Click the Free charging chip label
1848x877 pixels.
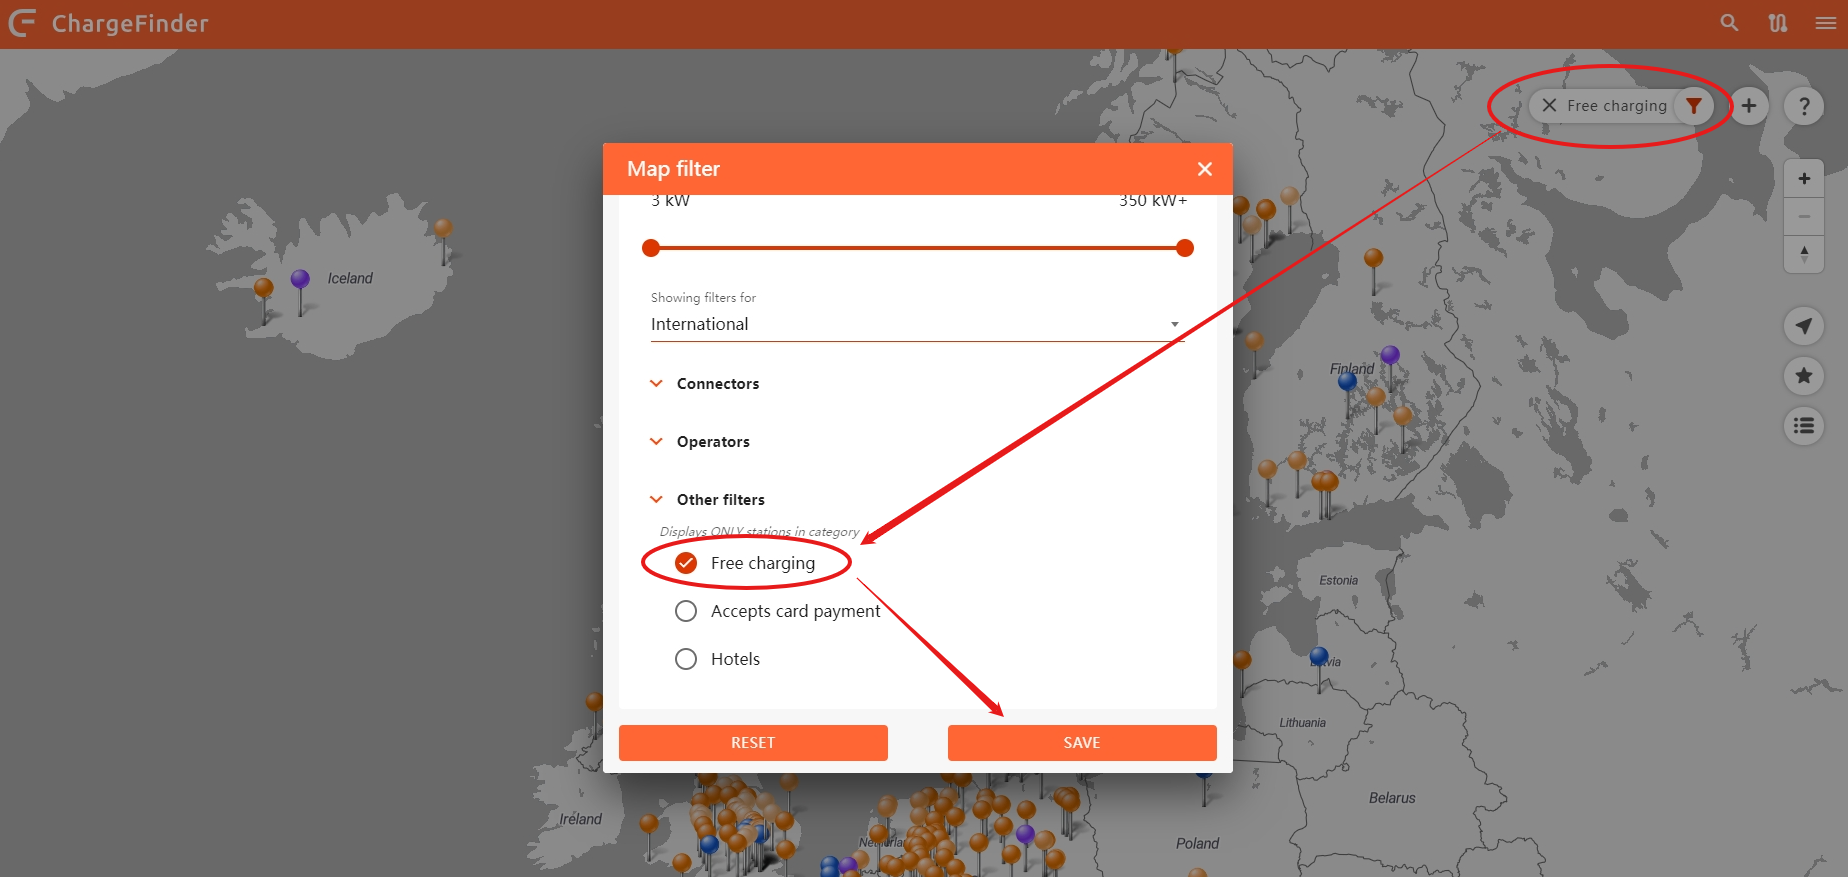click(1617, 106)
